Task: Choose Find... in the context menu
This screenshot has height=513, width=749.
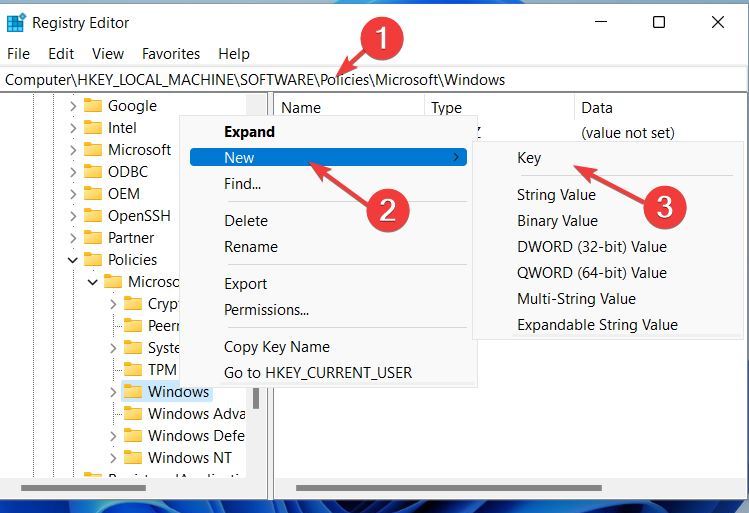Action: pyautogui.click(x=328, y=183)
